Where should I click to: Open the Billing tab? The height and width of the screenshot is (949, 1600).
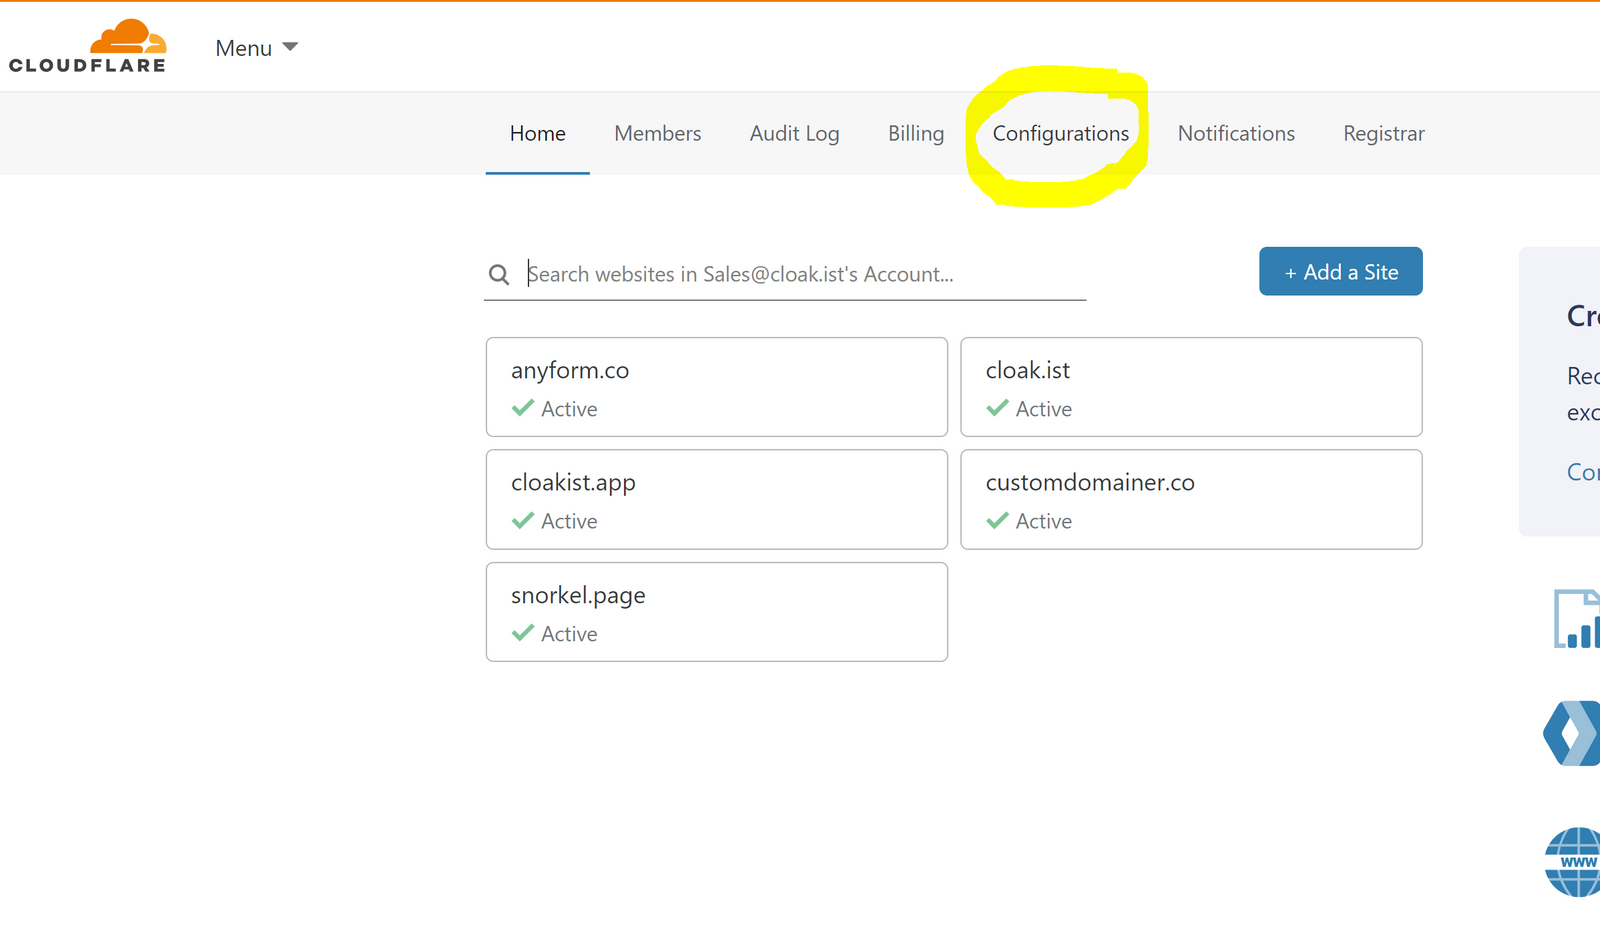click(915, 134)
